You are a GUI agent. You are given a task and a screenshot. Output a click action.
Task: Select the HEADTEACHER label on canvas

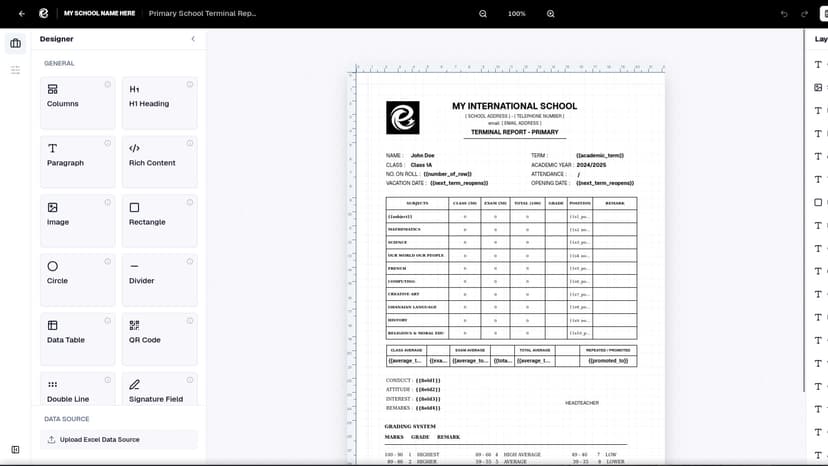point(582,403)
